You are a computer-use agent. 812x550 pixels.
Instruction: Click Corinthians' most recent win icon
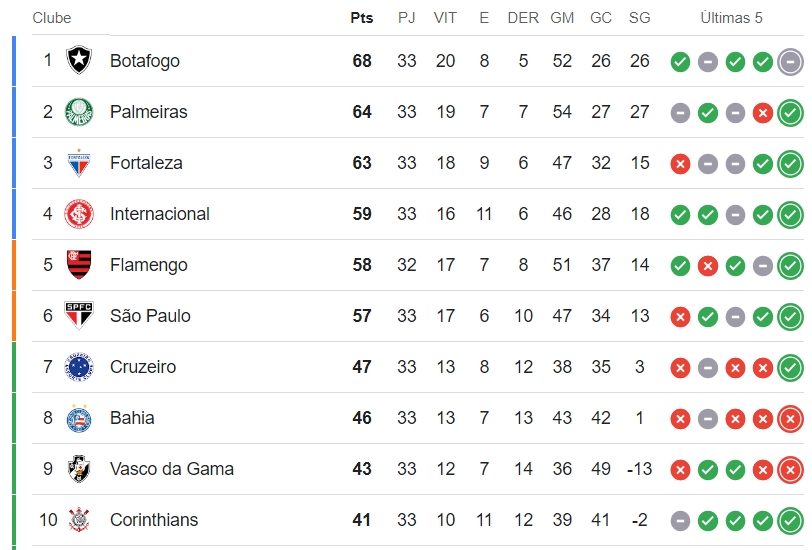pyautogui.click(x=790, y=521)
